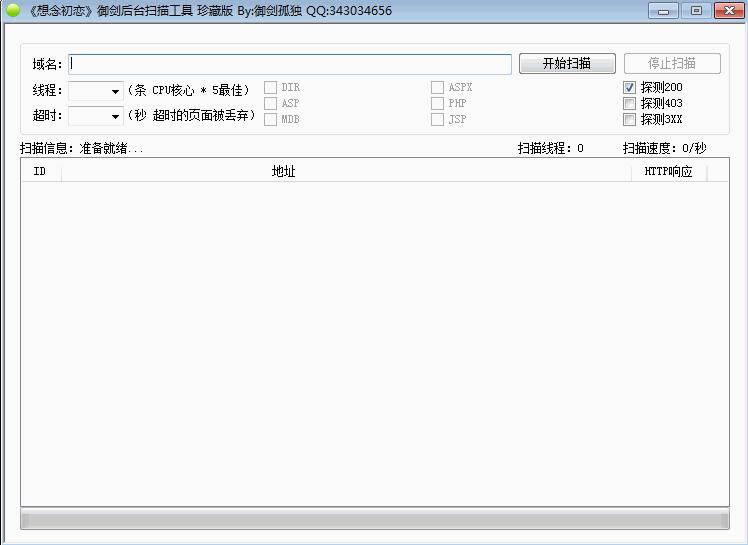The image size is (748, 545).
Task: Toggle the ASPX checkbox
Action: pyautogui.click(x=437, y=87)
